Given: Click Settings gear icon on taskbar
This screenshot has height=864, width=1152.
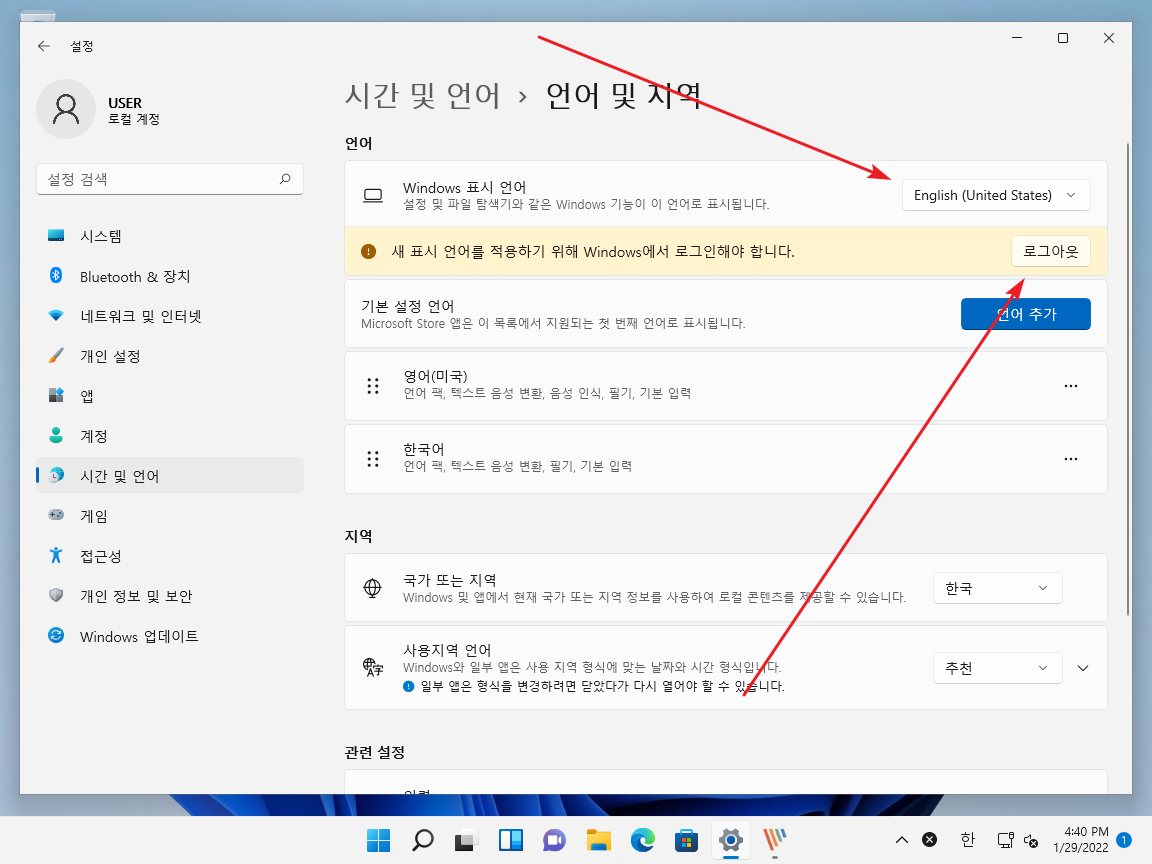Looking at the screenshot, I should (730, 840).
